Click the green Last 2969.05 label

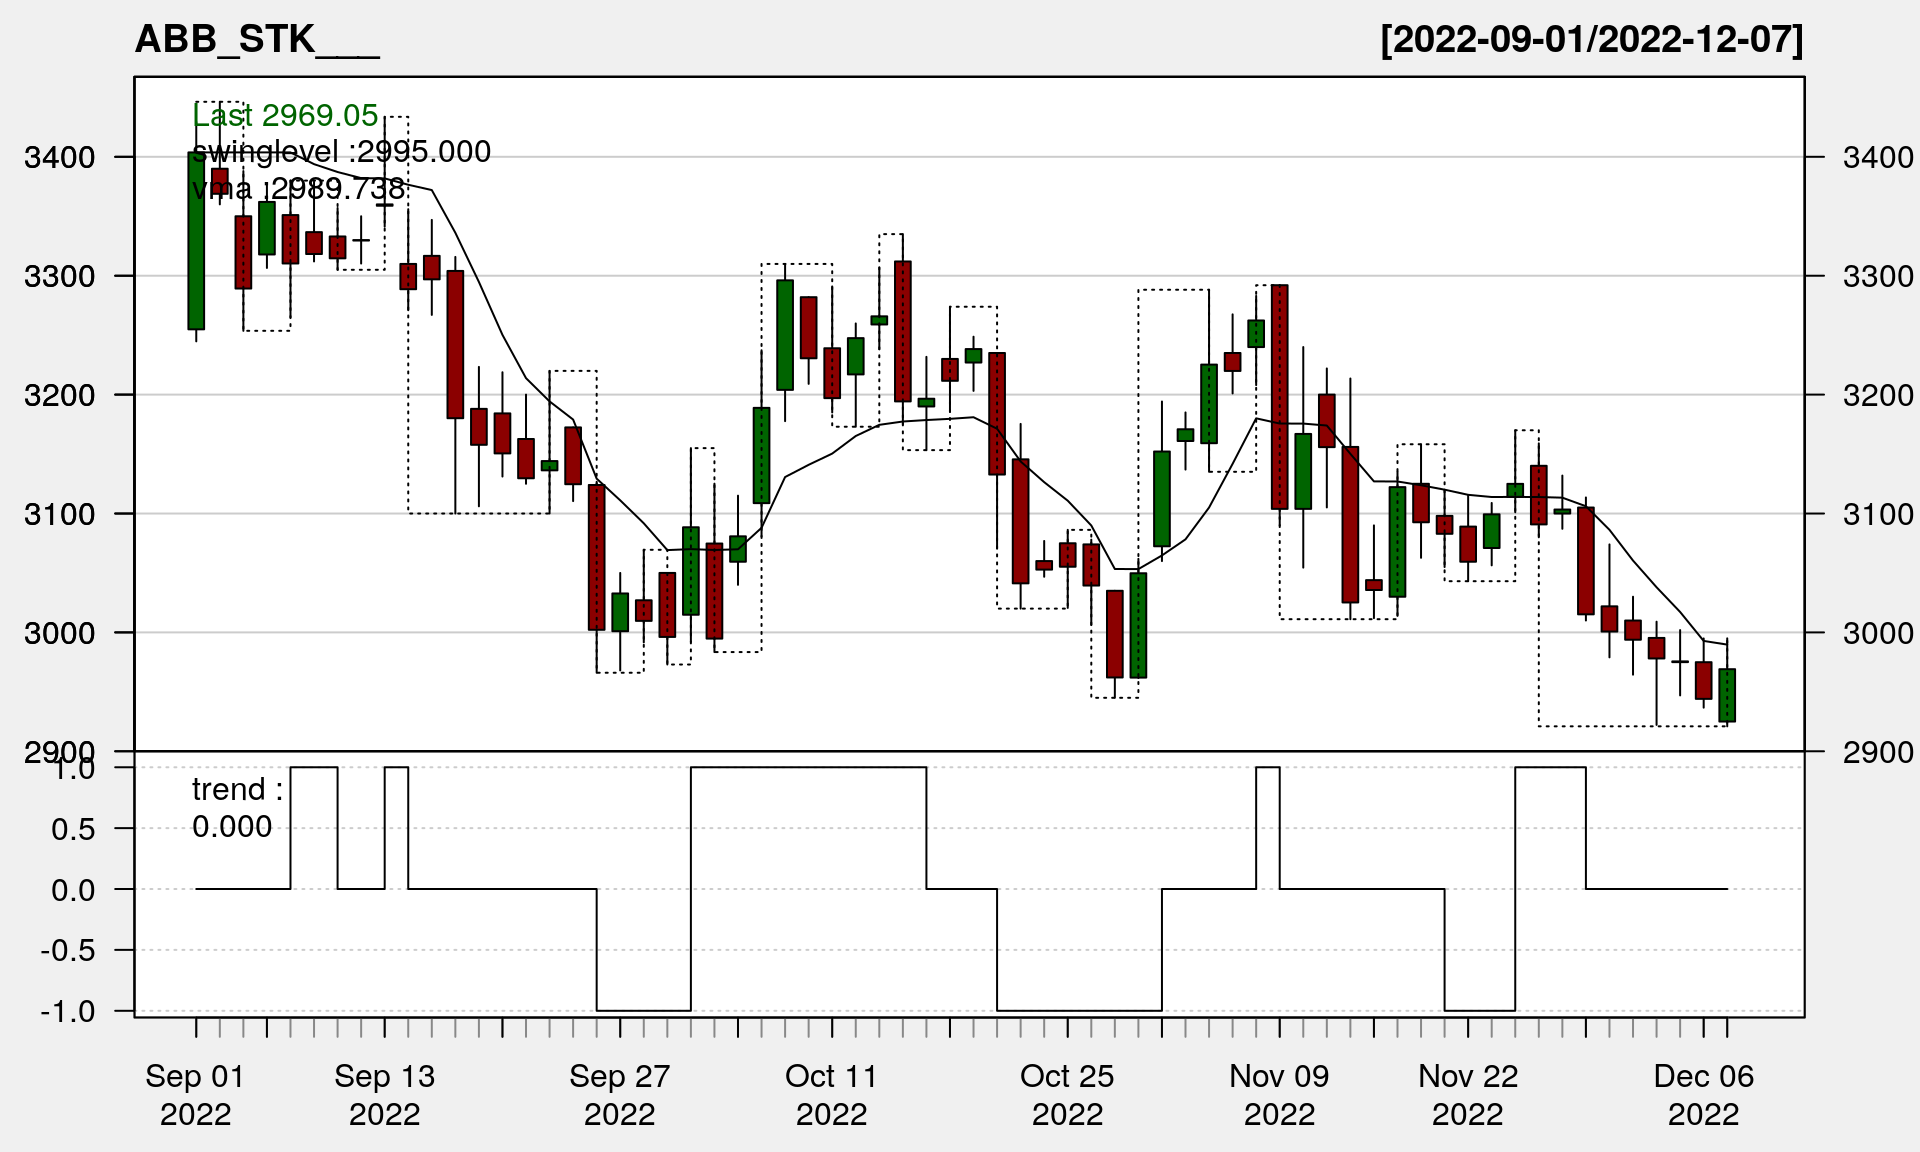click(285, 116)
